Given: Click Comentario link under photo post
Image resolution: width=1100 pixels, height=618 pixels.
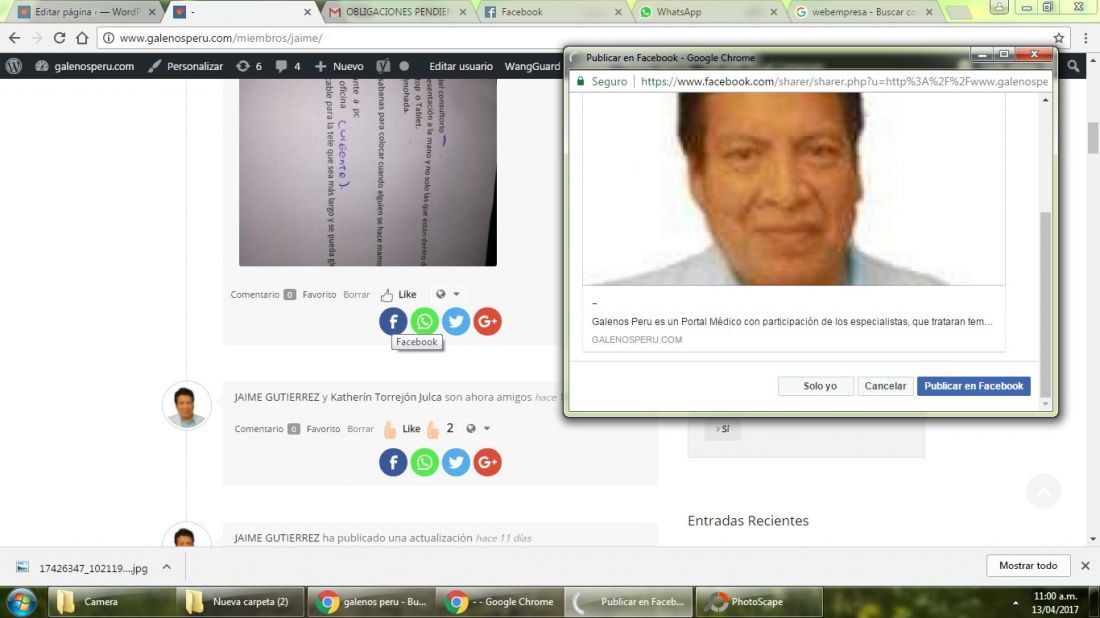Looking at the screenshot, I should click(255, 295).
